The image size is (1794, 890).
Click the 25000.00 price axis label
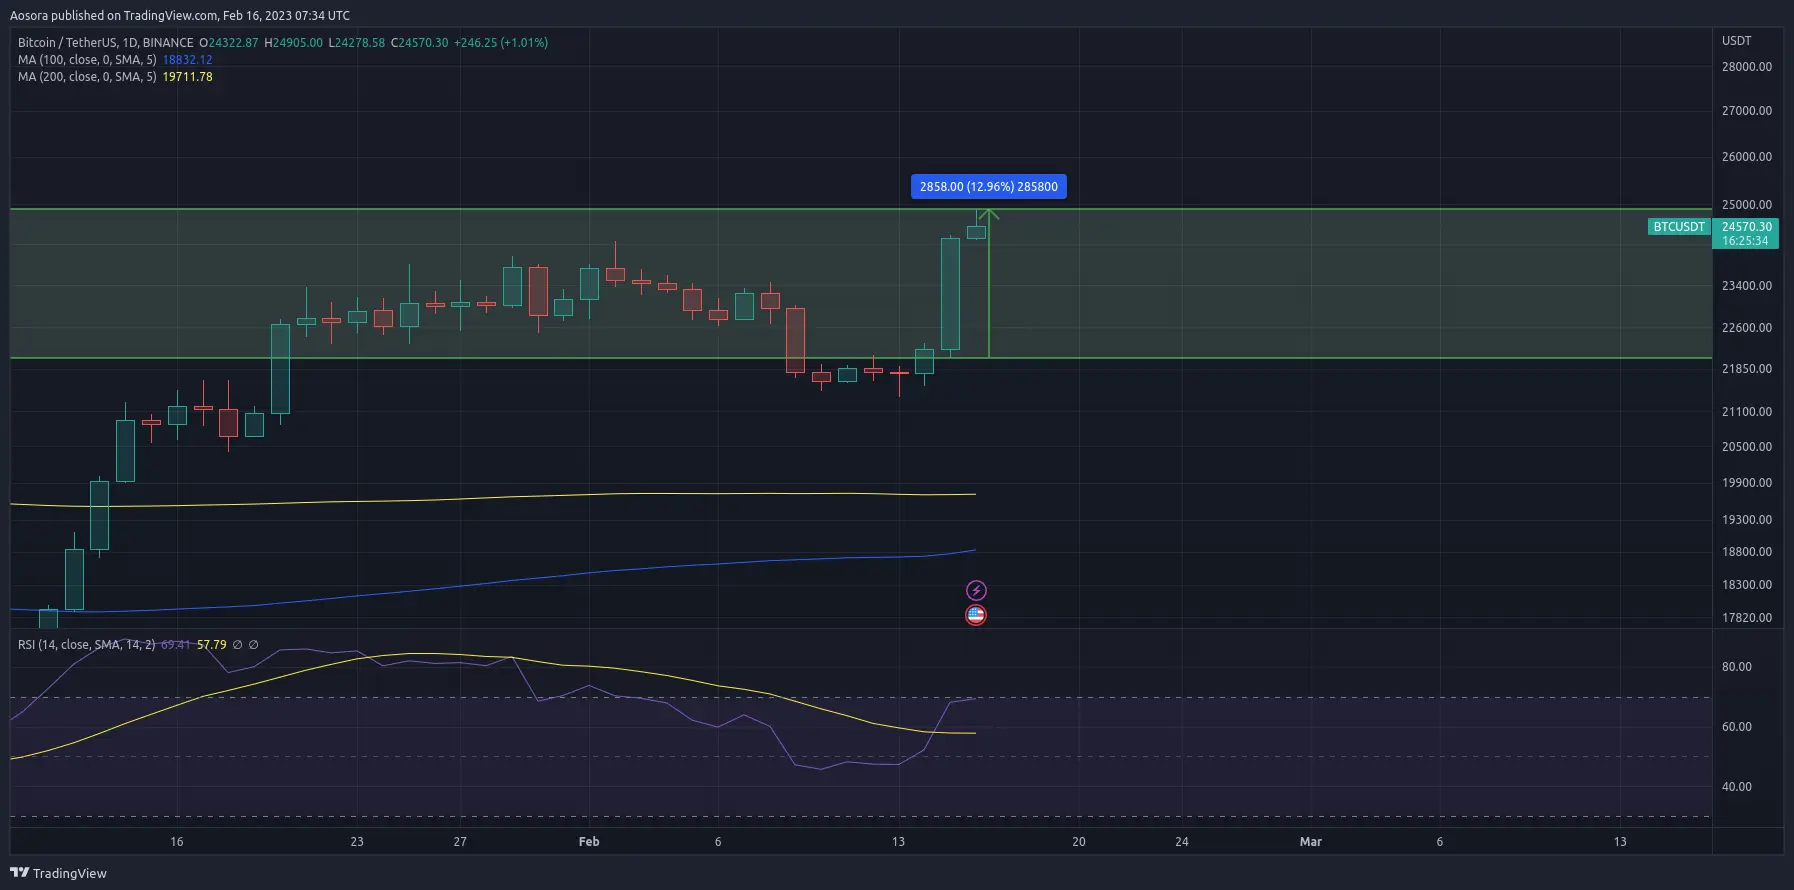1746,205
